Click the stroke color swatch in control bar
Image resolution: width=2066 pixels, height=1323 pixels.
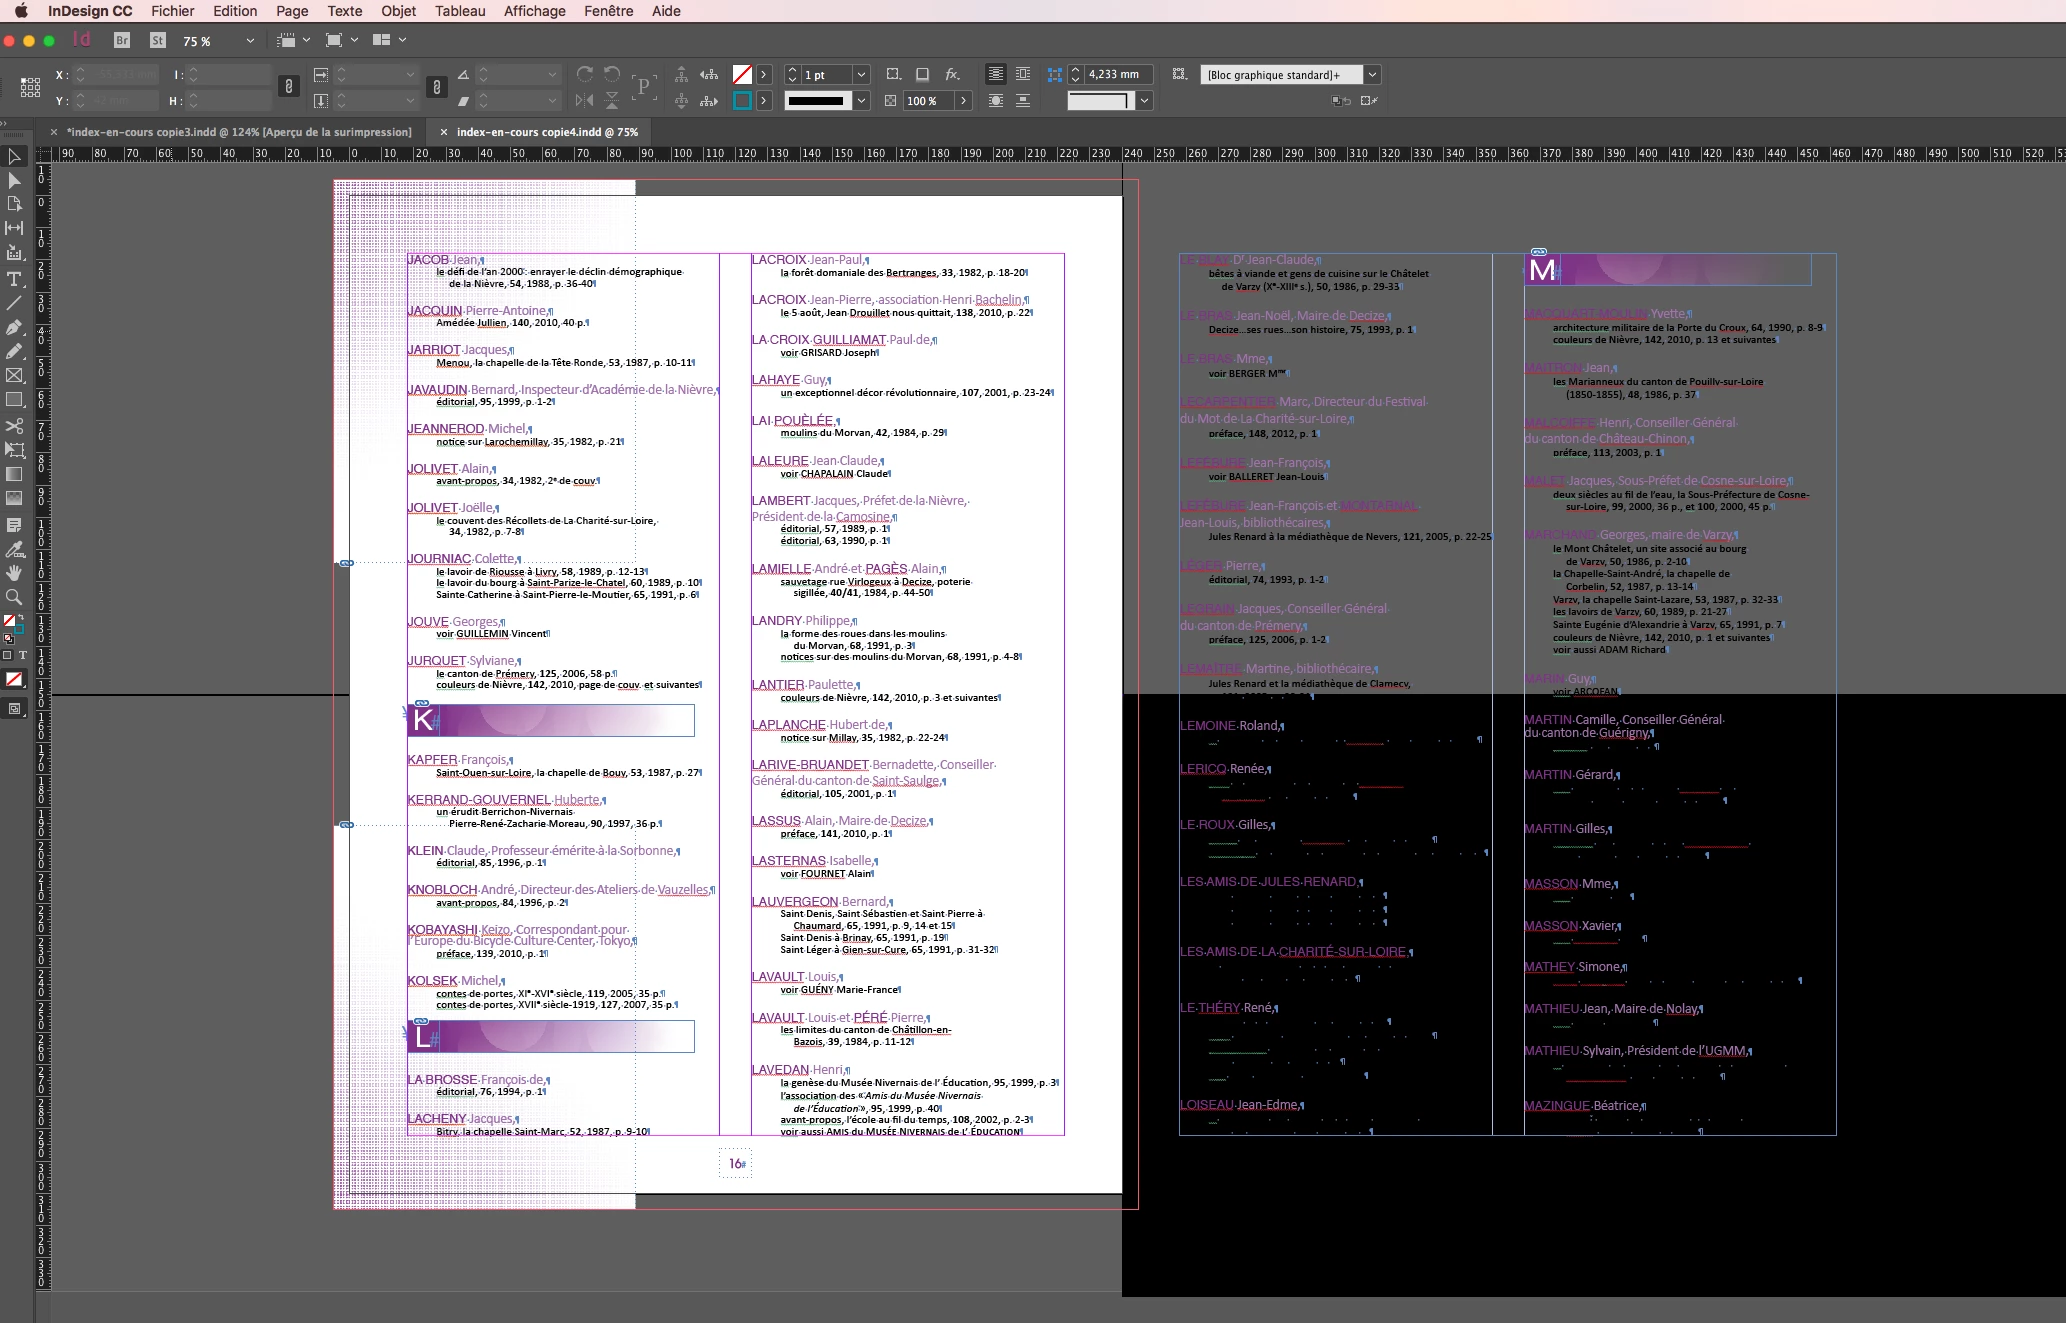(x=742, y=101)
